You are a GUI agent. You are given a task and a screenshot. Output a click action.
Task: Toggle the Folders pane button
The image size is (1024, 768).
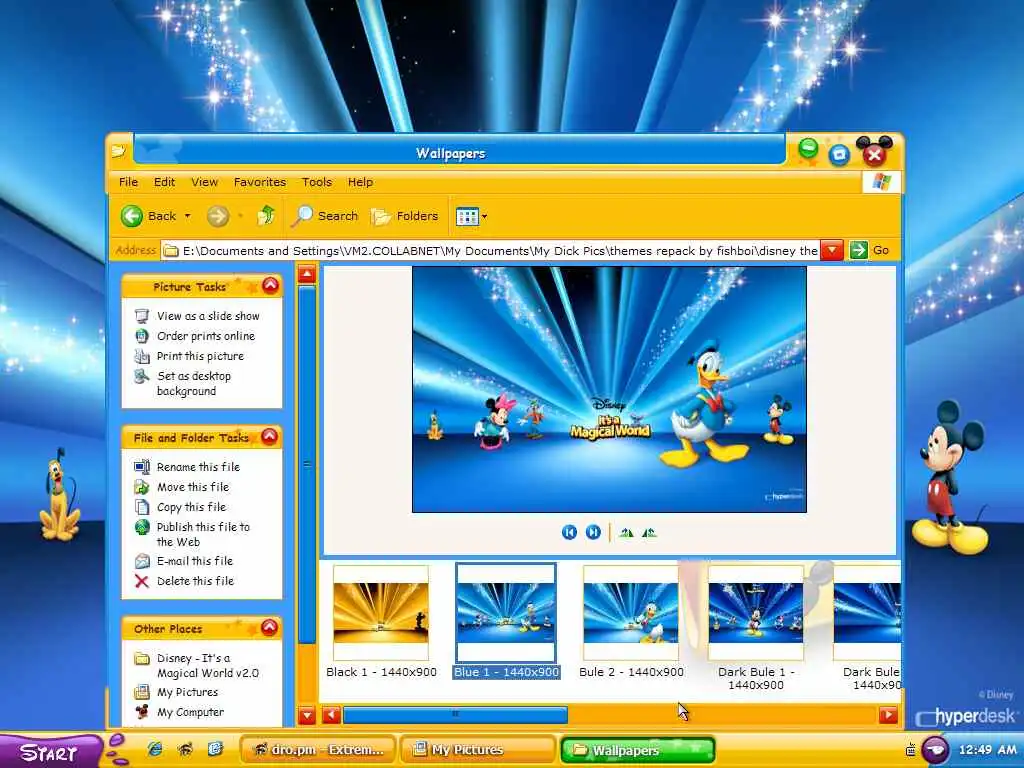coord(405,216)
